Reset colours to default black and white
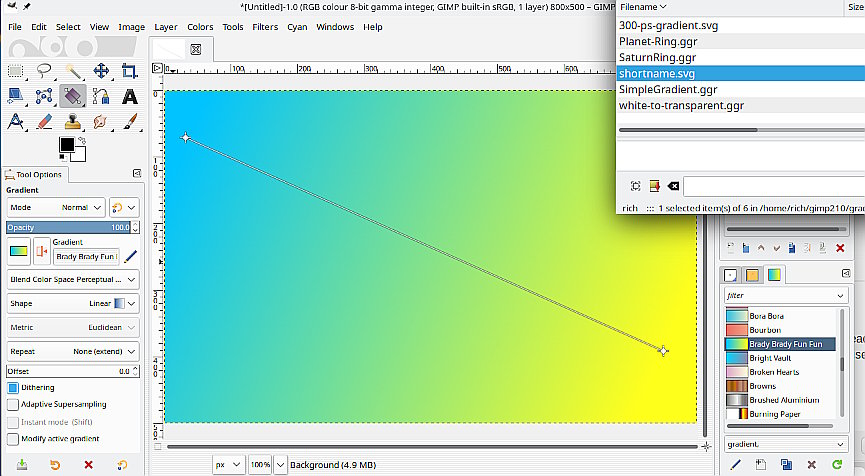This screenshot has height=476, width=865. point(62,158)
